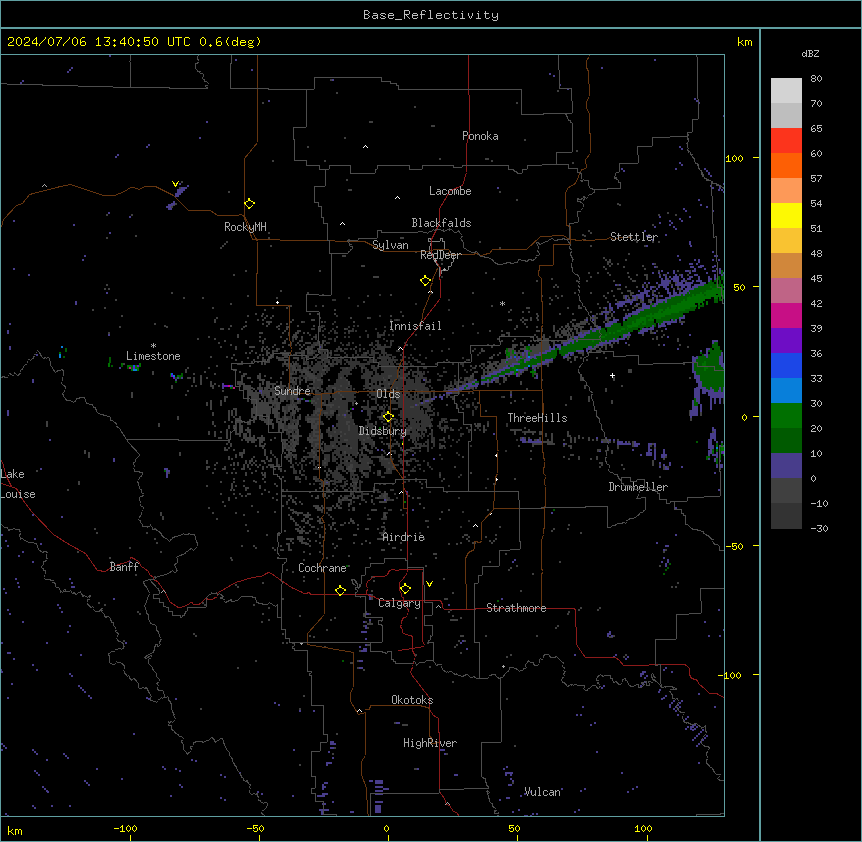Click the ThreeHills city label
The height and width of the screenshot is (842, 862).
tap(537, 418)
